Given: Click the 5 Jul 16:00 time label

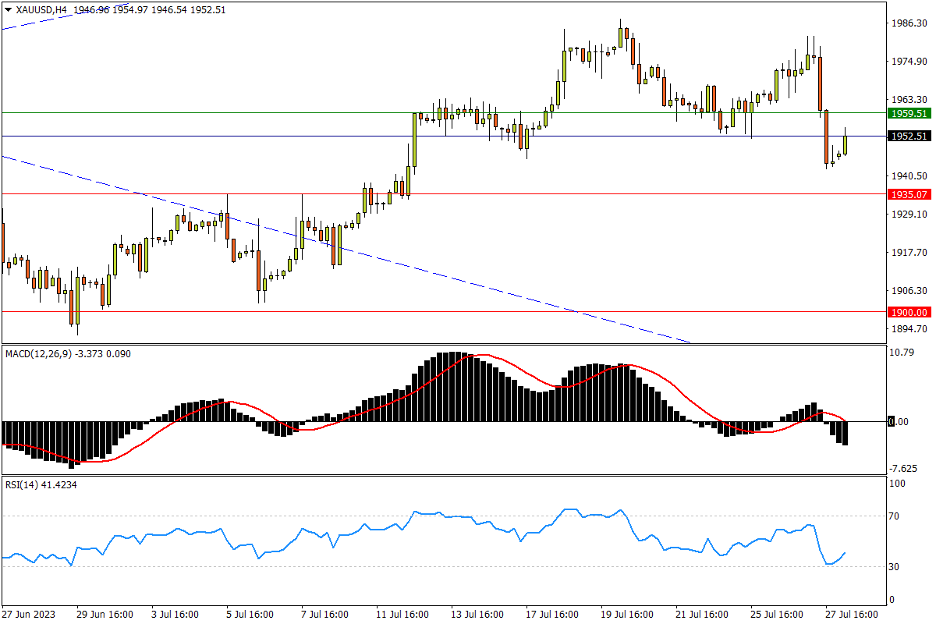Looking at the screenshot, I should pyautogui.click(x=252, y=613).
